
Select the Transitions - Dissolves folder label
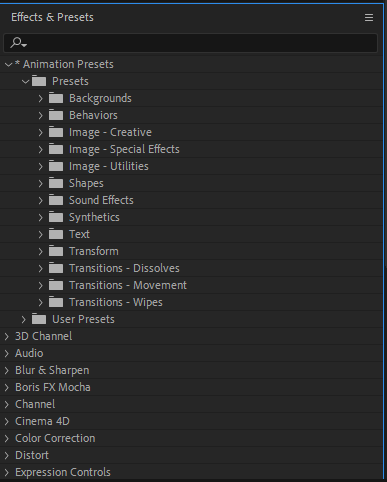point(124,268)
